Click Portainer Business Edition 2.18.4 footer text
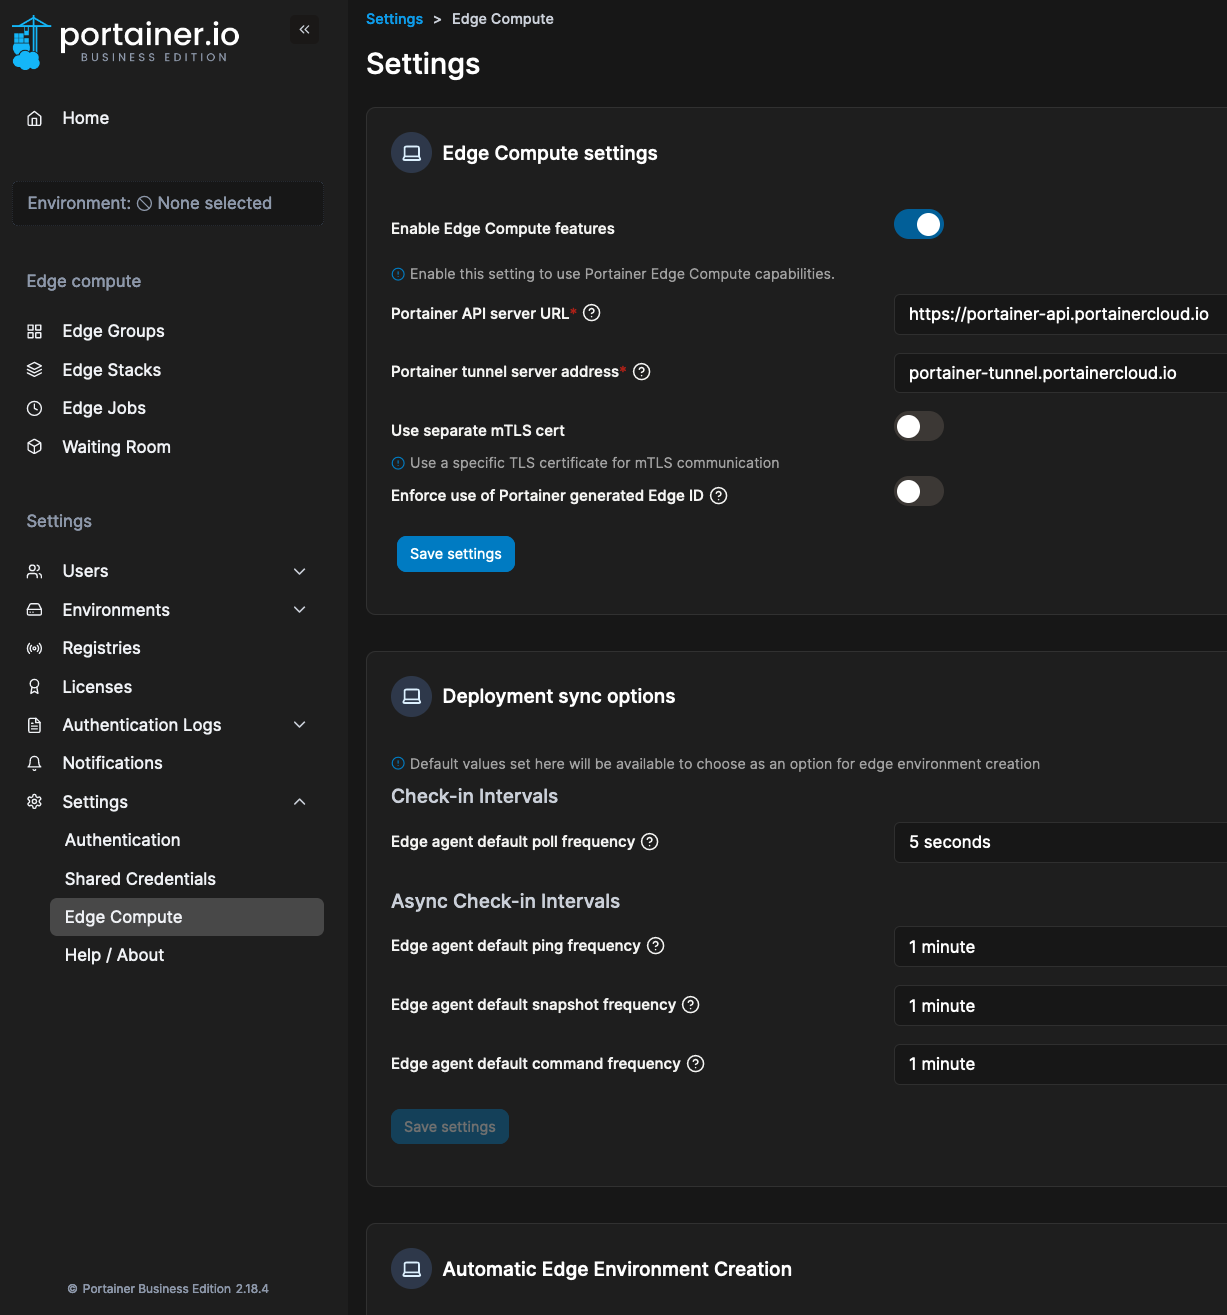Viewport: 1227px width, 1315px height. 168,1289
